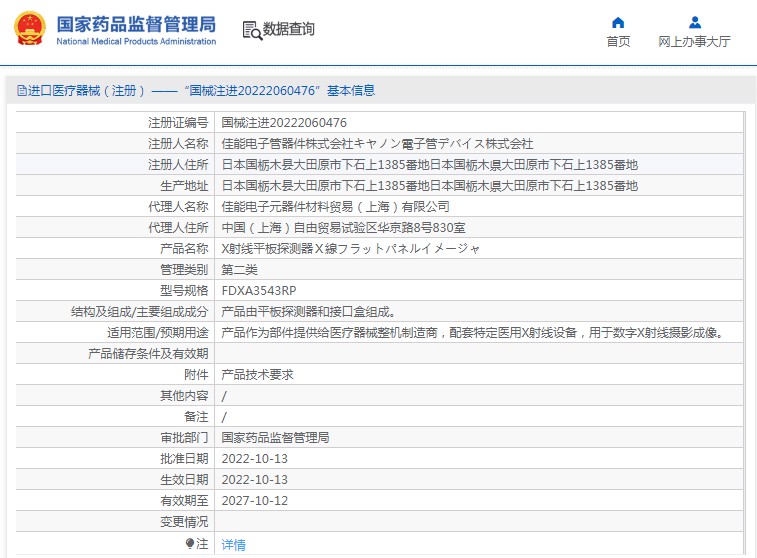Select registration number 国械注进20222060476 cell
The image size is (757, 558).
[x=284, y=123]
